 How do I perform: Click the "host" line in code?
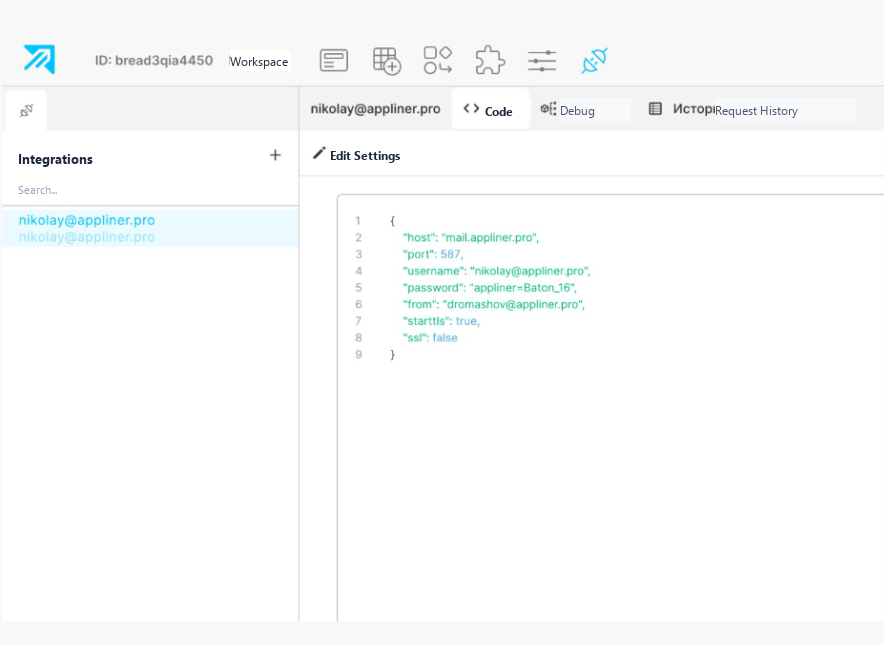pos(471,237)
